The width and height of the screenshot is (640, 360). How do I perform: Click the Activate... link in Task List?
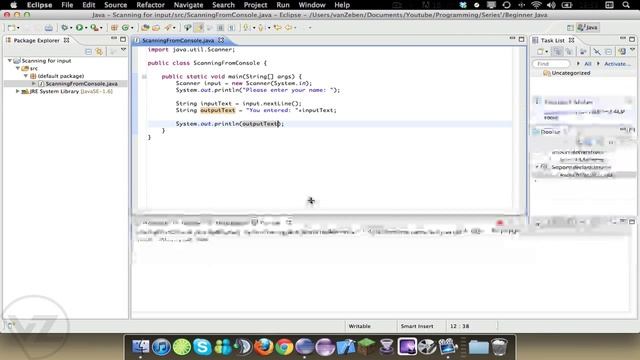coord(617,64)
